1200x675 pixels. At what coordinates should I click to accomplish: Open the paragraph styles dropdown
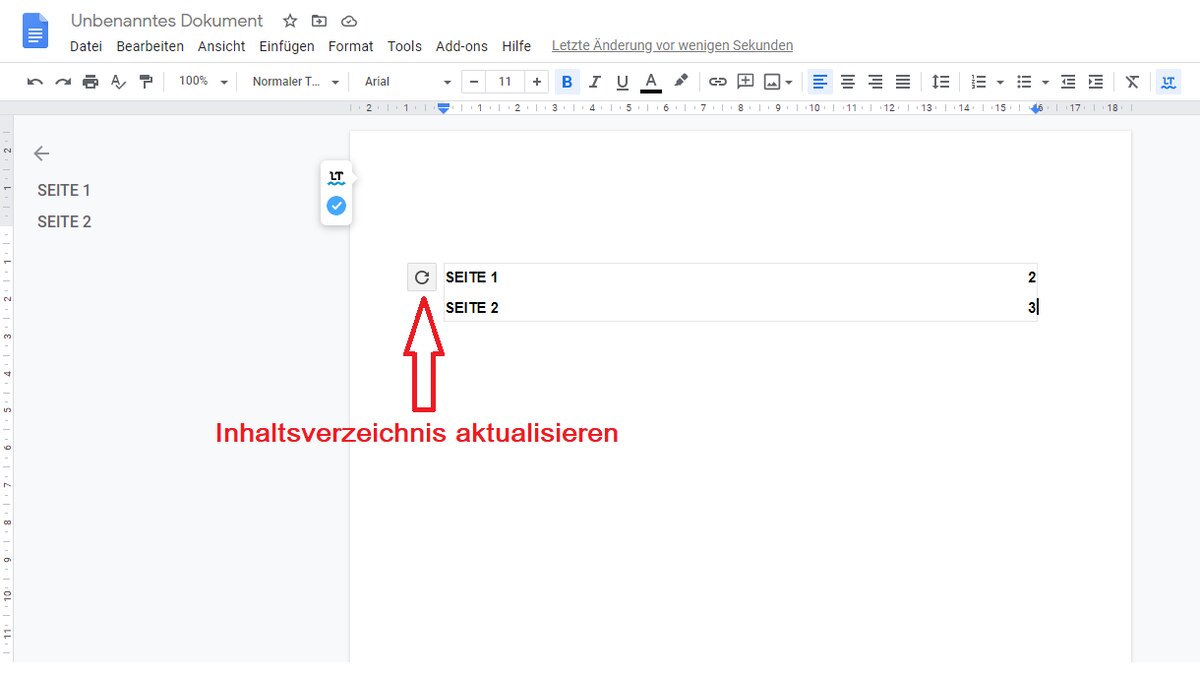[293, 81]
